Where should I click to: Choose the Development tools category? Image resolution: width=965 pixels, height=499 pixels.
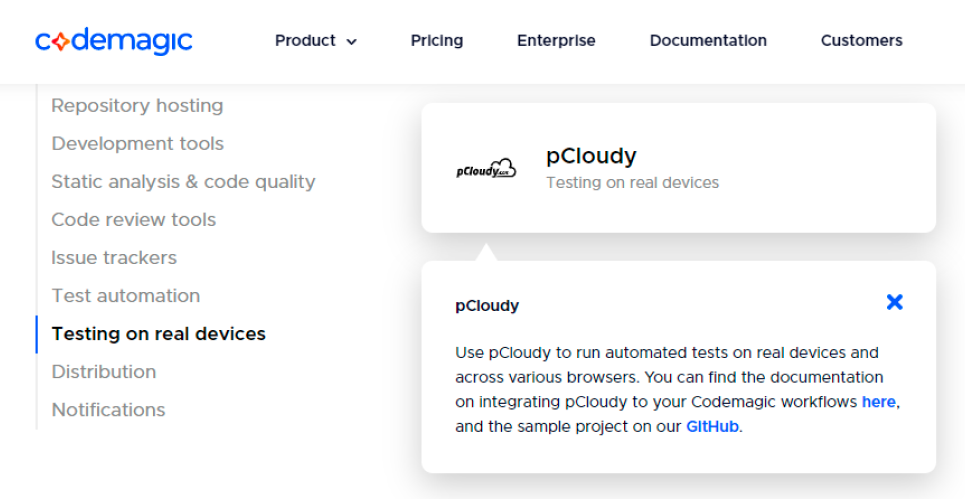pyautogui.click(x=137, y=144)
